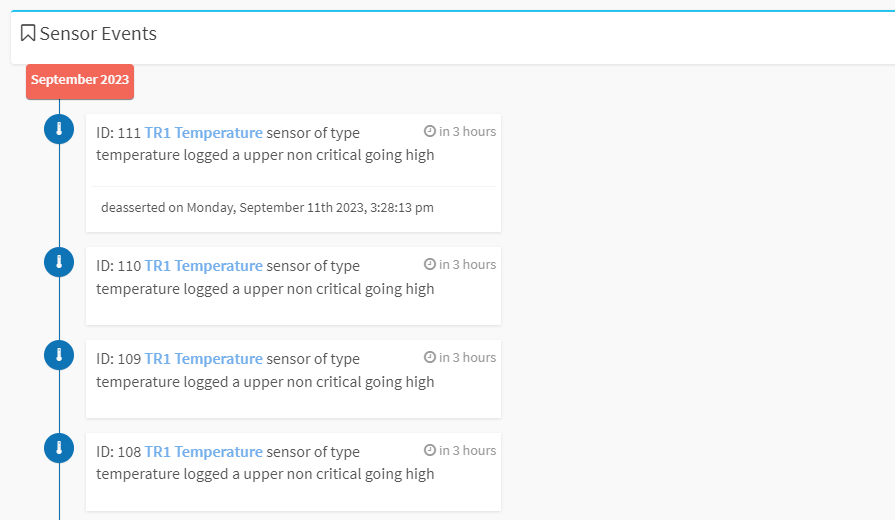Open TR1 Temperature link in event 111
Image resolution: width=895 pixels, height=520 pixels.
tap(203, 132)
